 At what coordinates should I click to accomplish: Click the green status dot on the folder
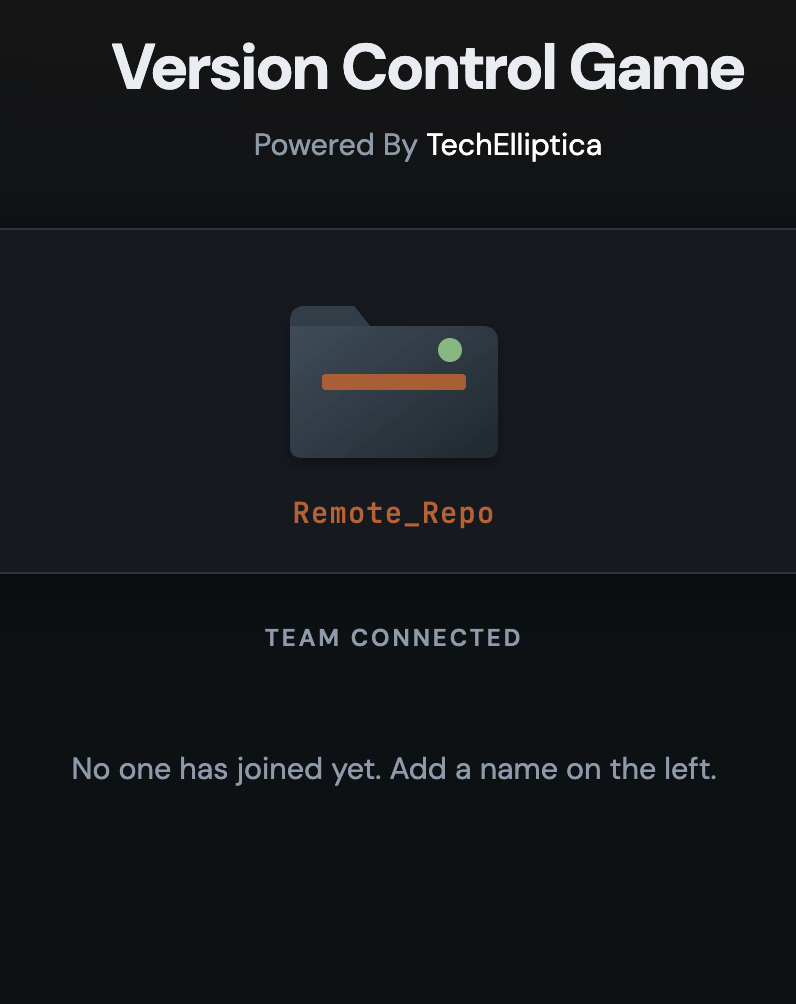coord(450,350)
